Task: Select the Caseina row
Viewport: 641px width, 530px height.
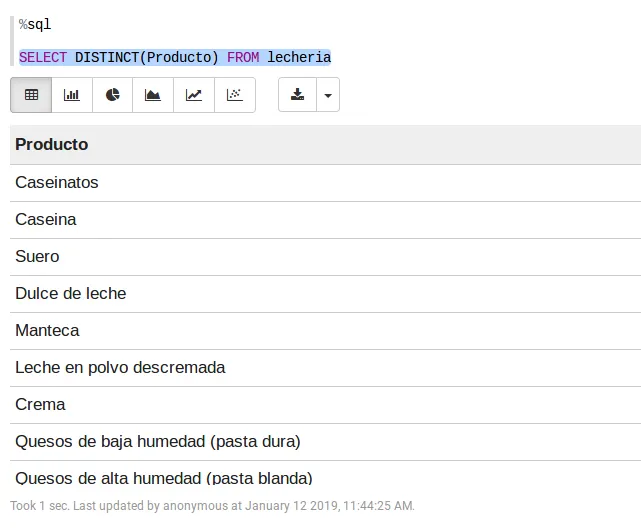Action: (325, 220)
